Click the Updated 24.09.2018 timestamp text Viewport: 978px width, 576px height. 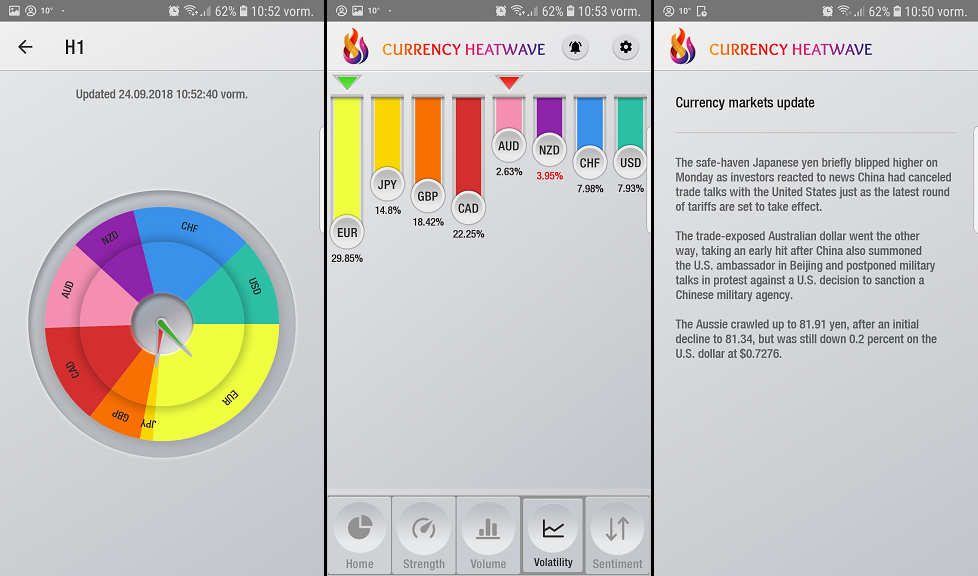point(162,94)
